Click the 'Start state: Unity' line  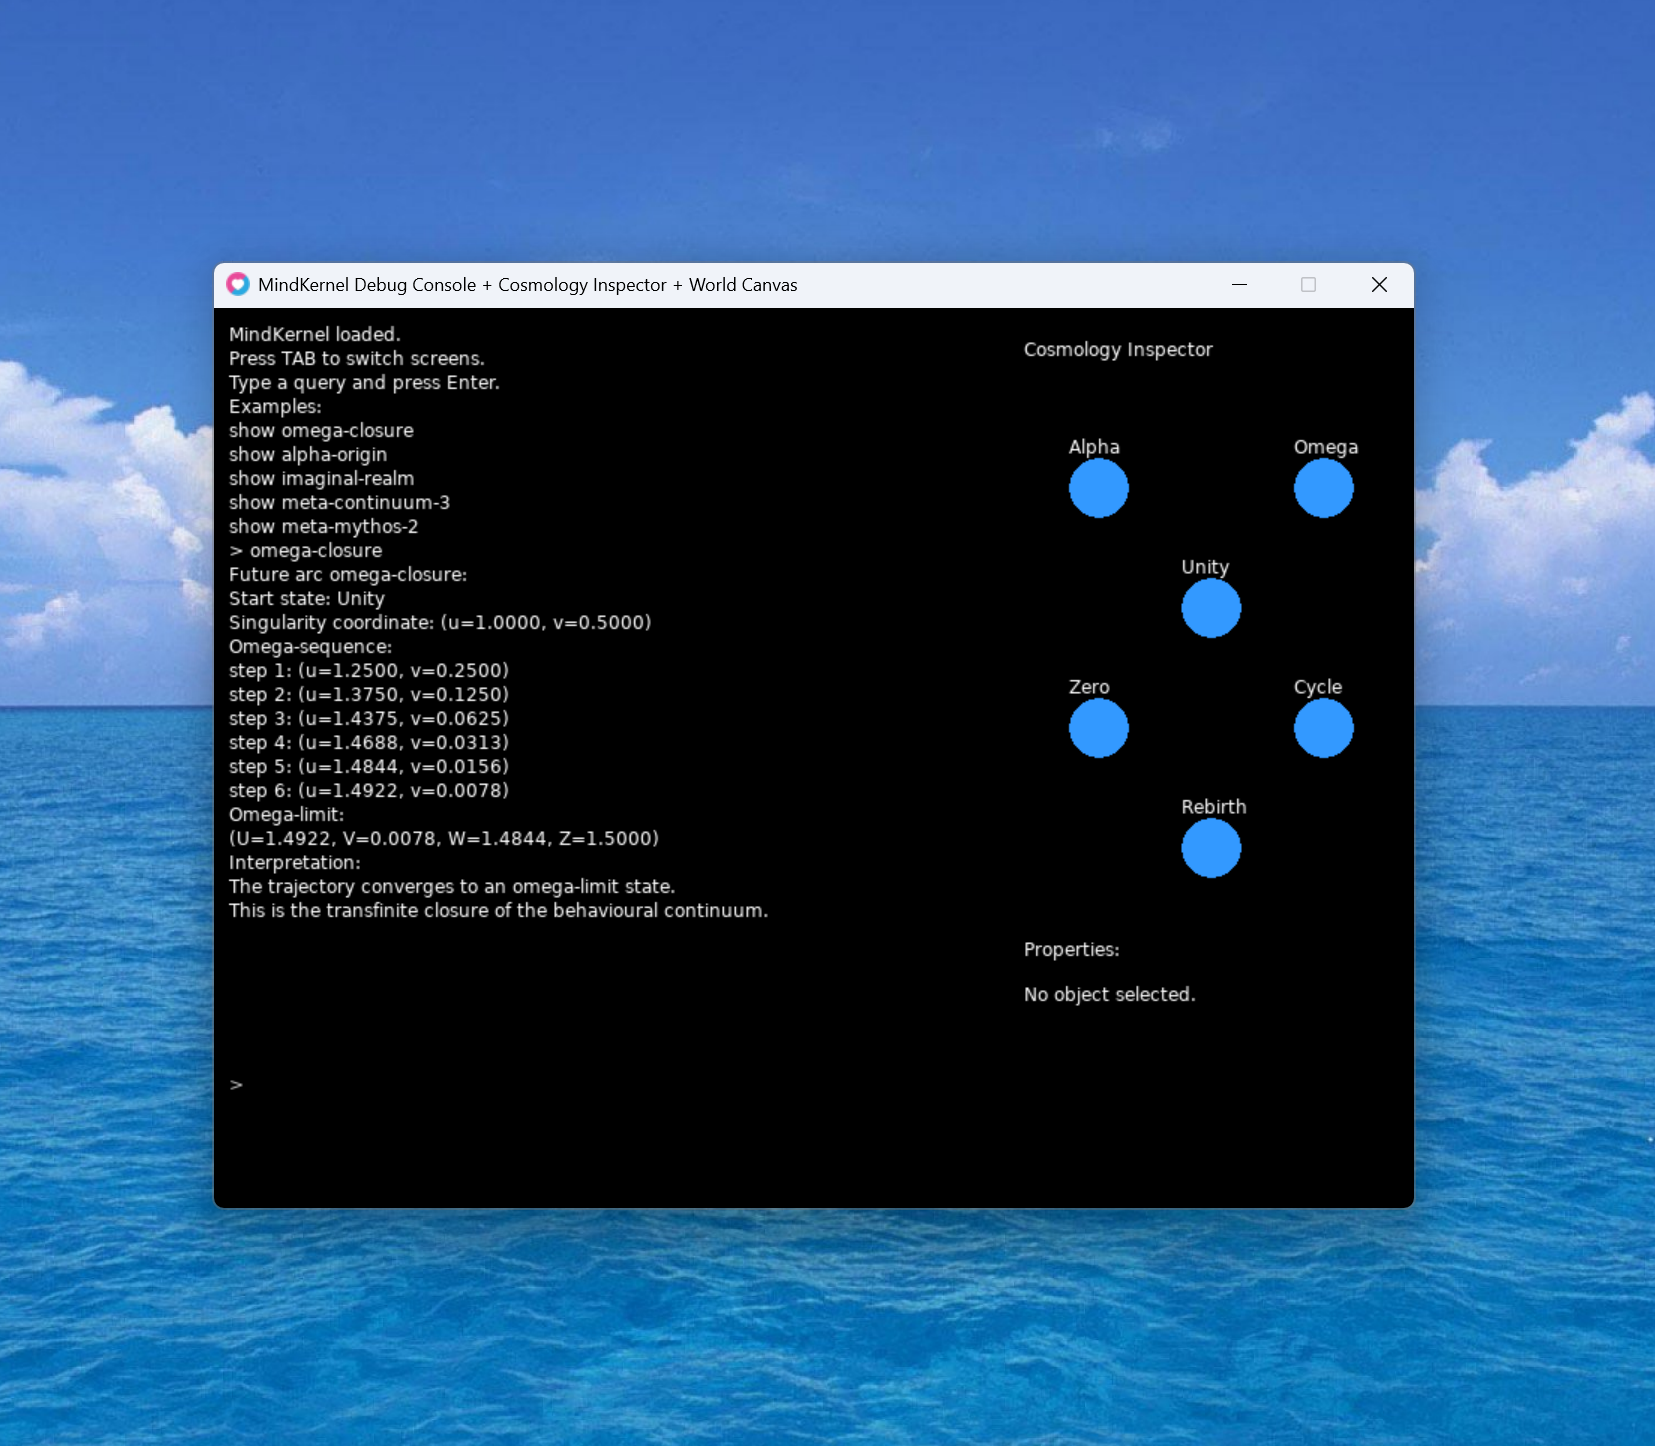[x=306, y=599]
